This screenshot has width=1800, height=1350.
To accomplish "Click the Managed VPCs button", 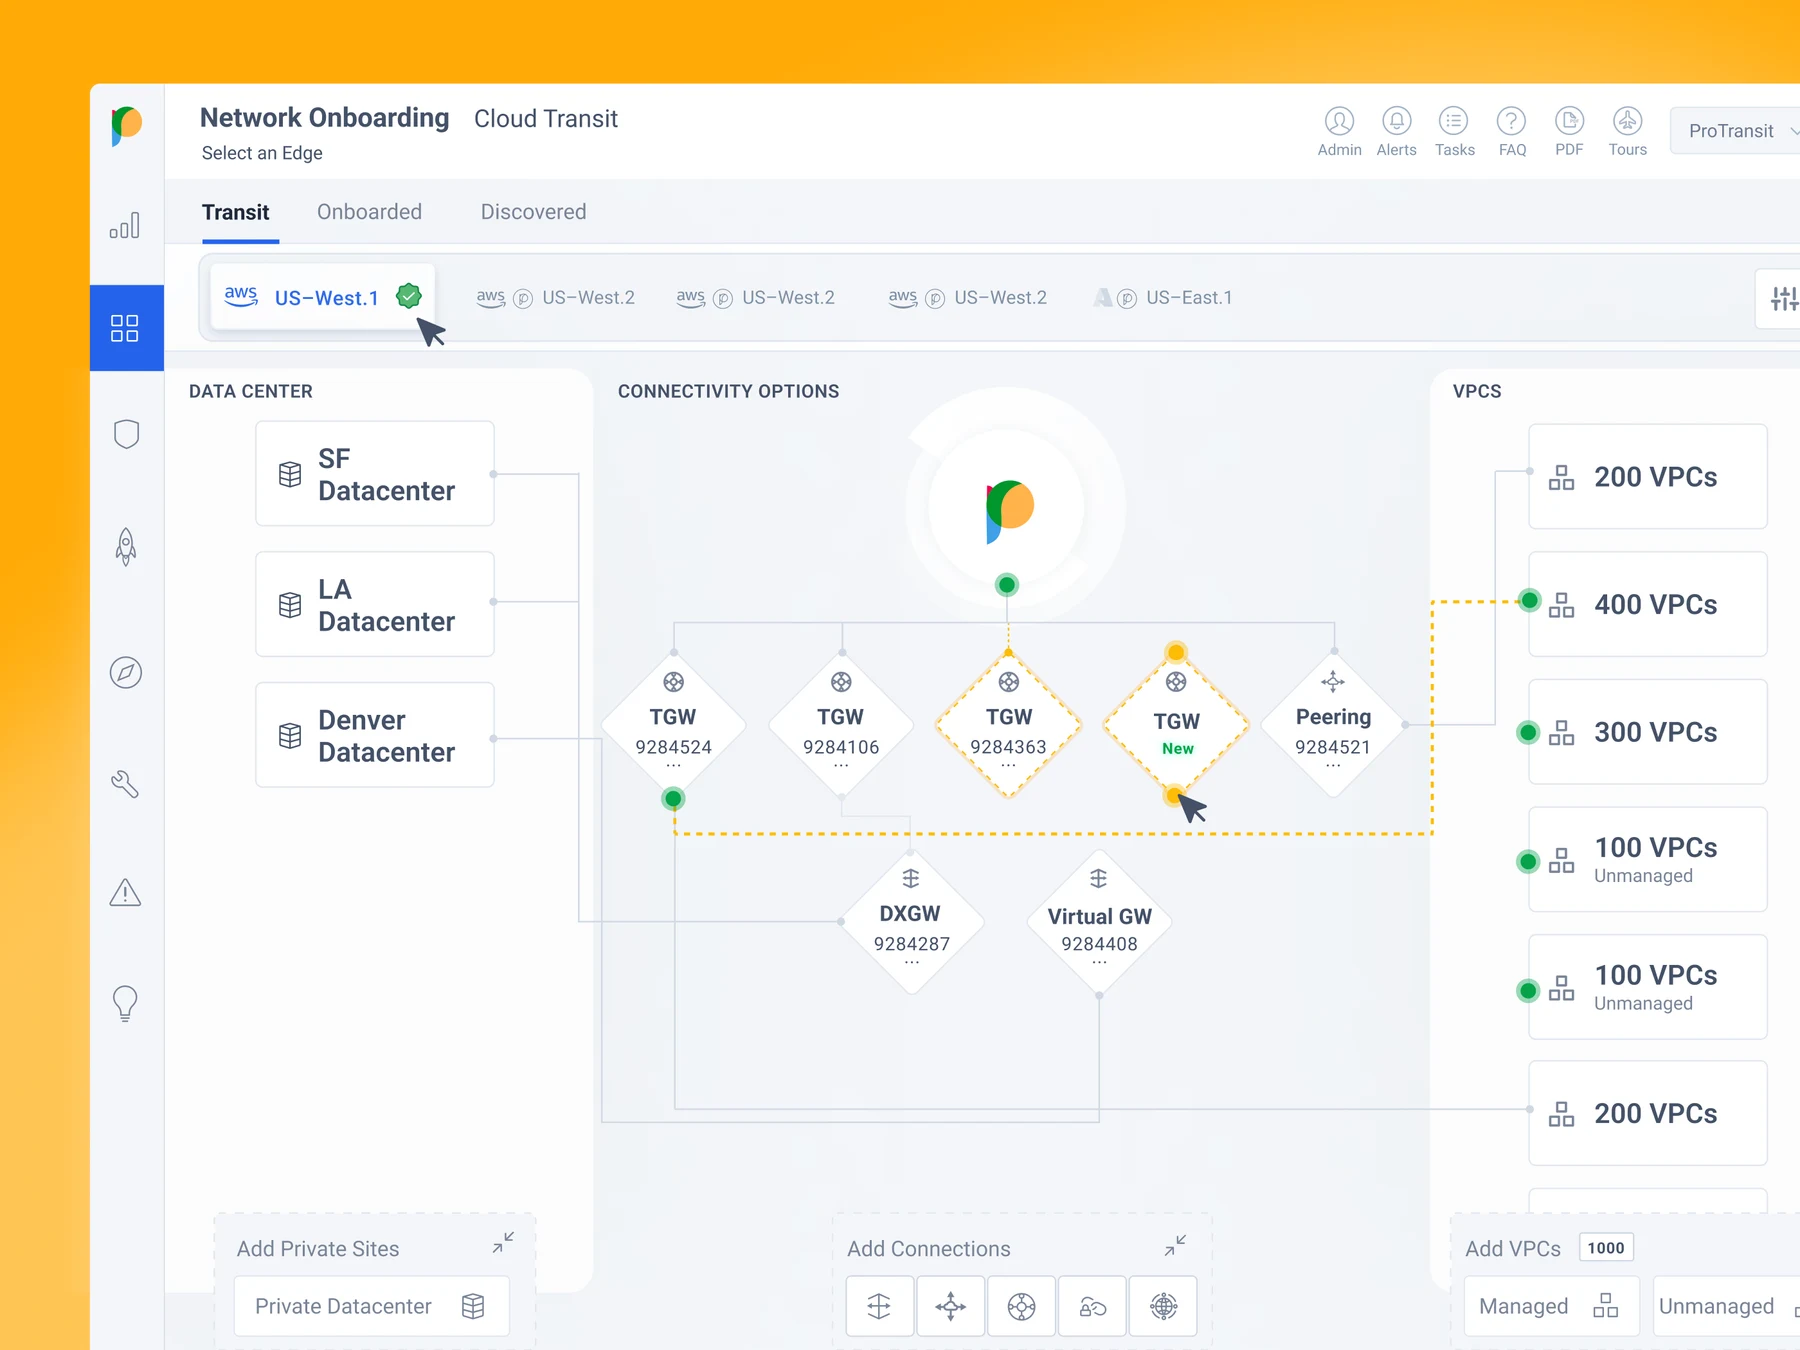I will [1551, 1306].
